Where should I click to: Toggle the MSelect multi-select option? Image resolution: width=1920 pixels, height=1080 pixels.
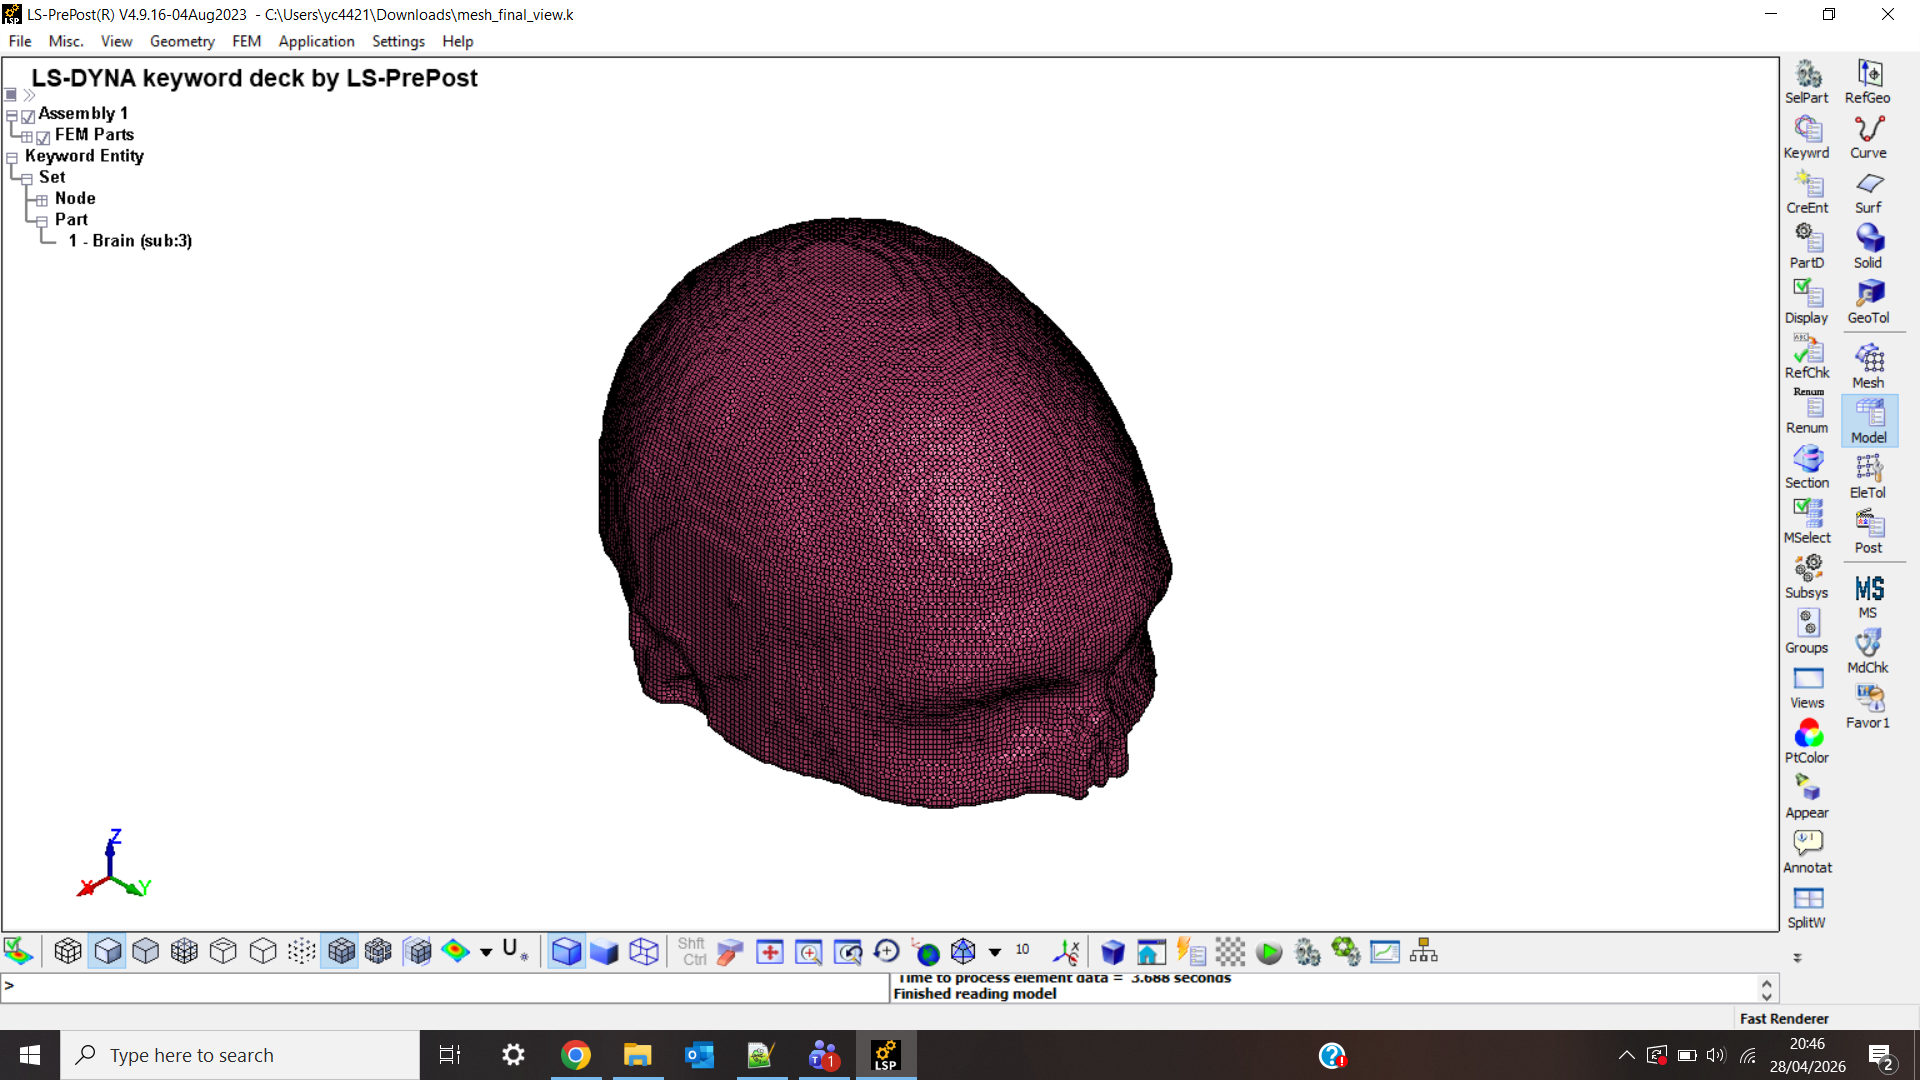pos(1807,522)
